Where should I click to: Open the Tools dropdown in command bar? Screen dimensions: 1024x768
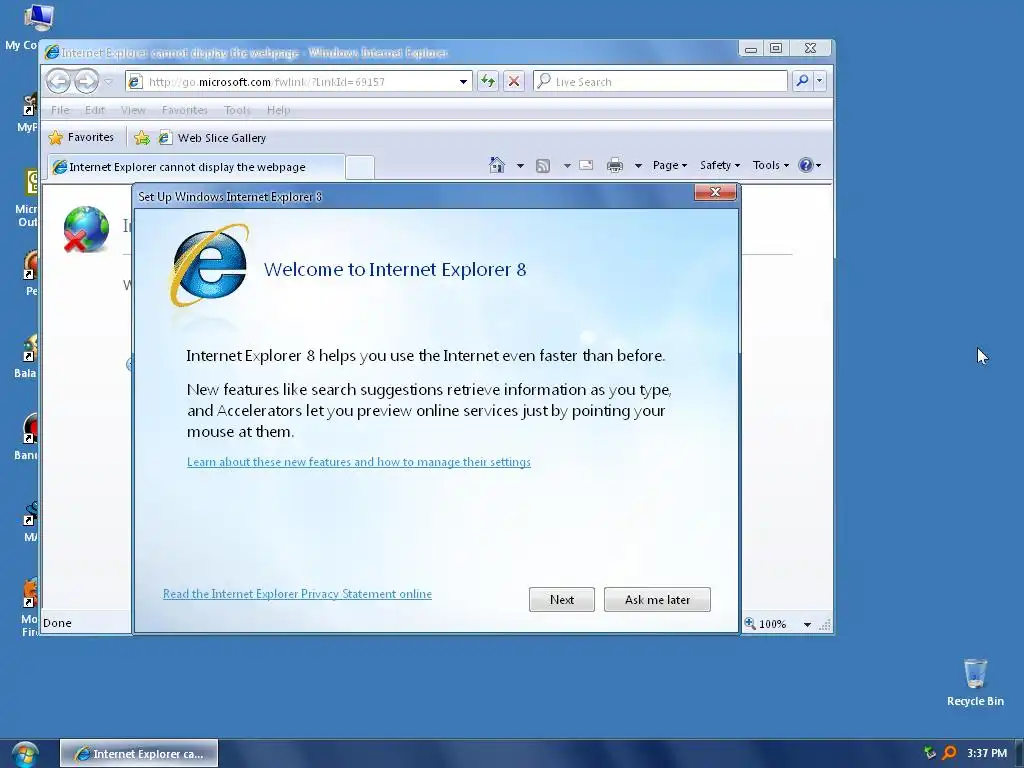pyautogui.click(x=771, y=165)
